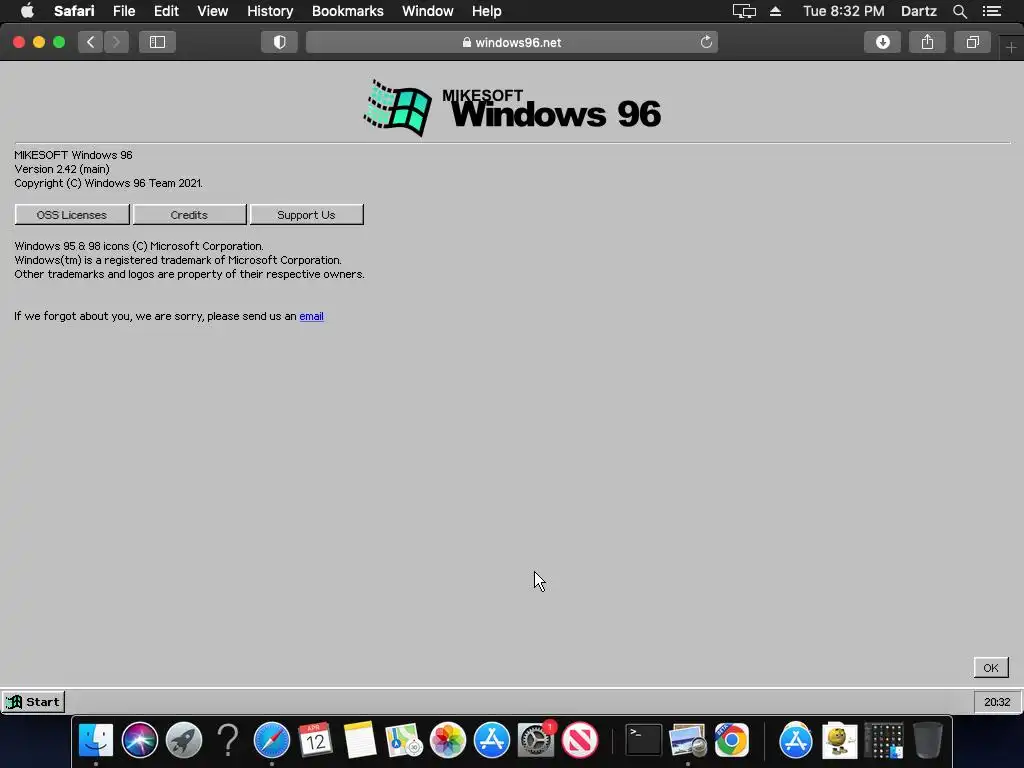Open the Windows 96 Start menu
Screen dimensions: 1024x768
pyautogui.click(x=33, y=702)
